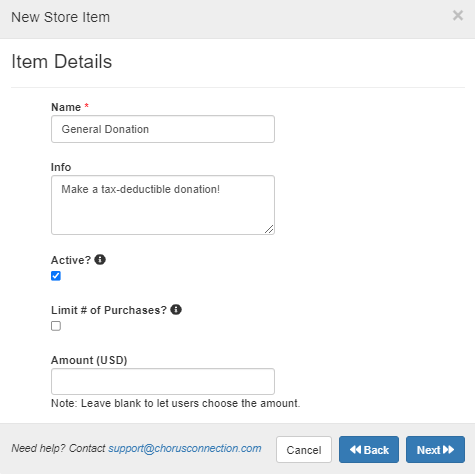The width and height of the screenshot is (475, 474).
Task: Click the Name field label
Action: coord(66,107)
